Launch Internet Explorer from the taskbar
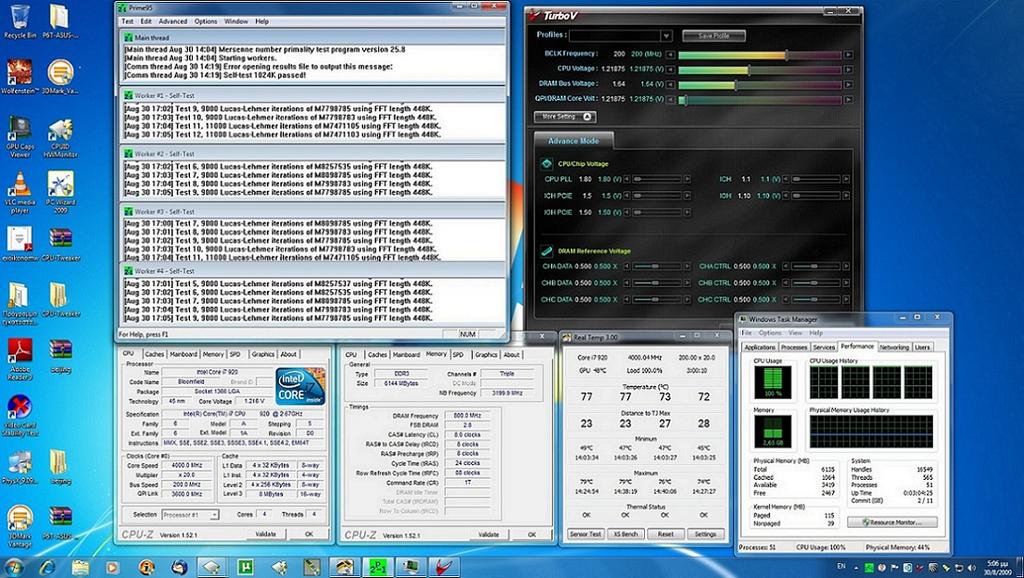 pyautogui.click(x=47, y=566)
